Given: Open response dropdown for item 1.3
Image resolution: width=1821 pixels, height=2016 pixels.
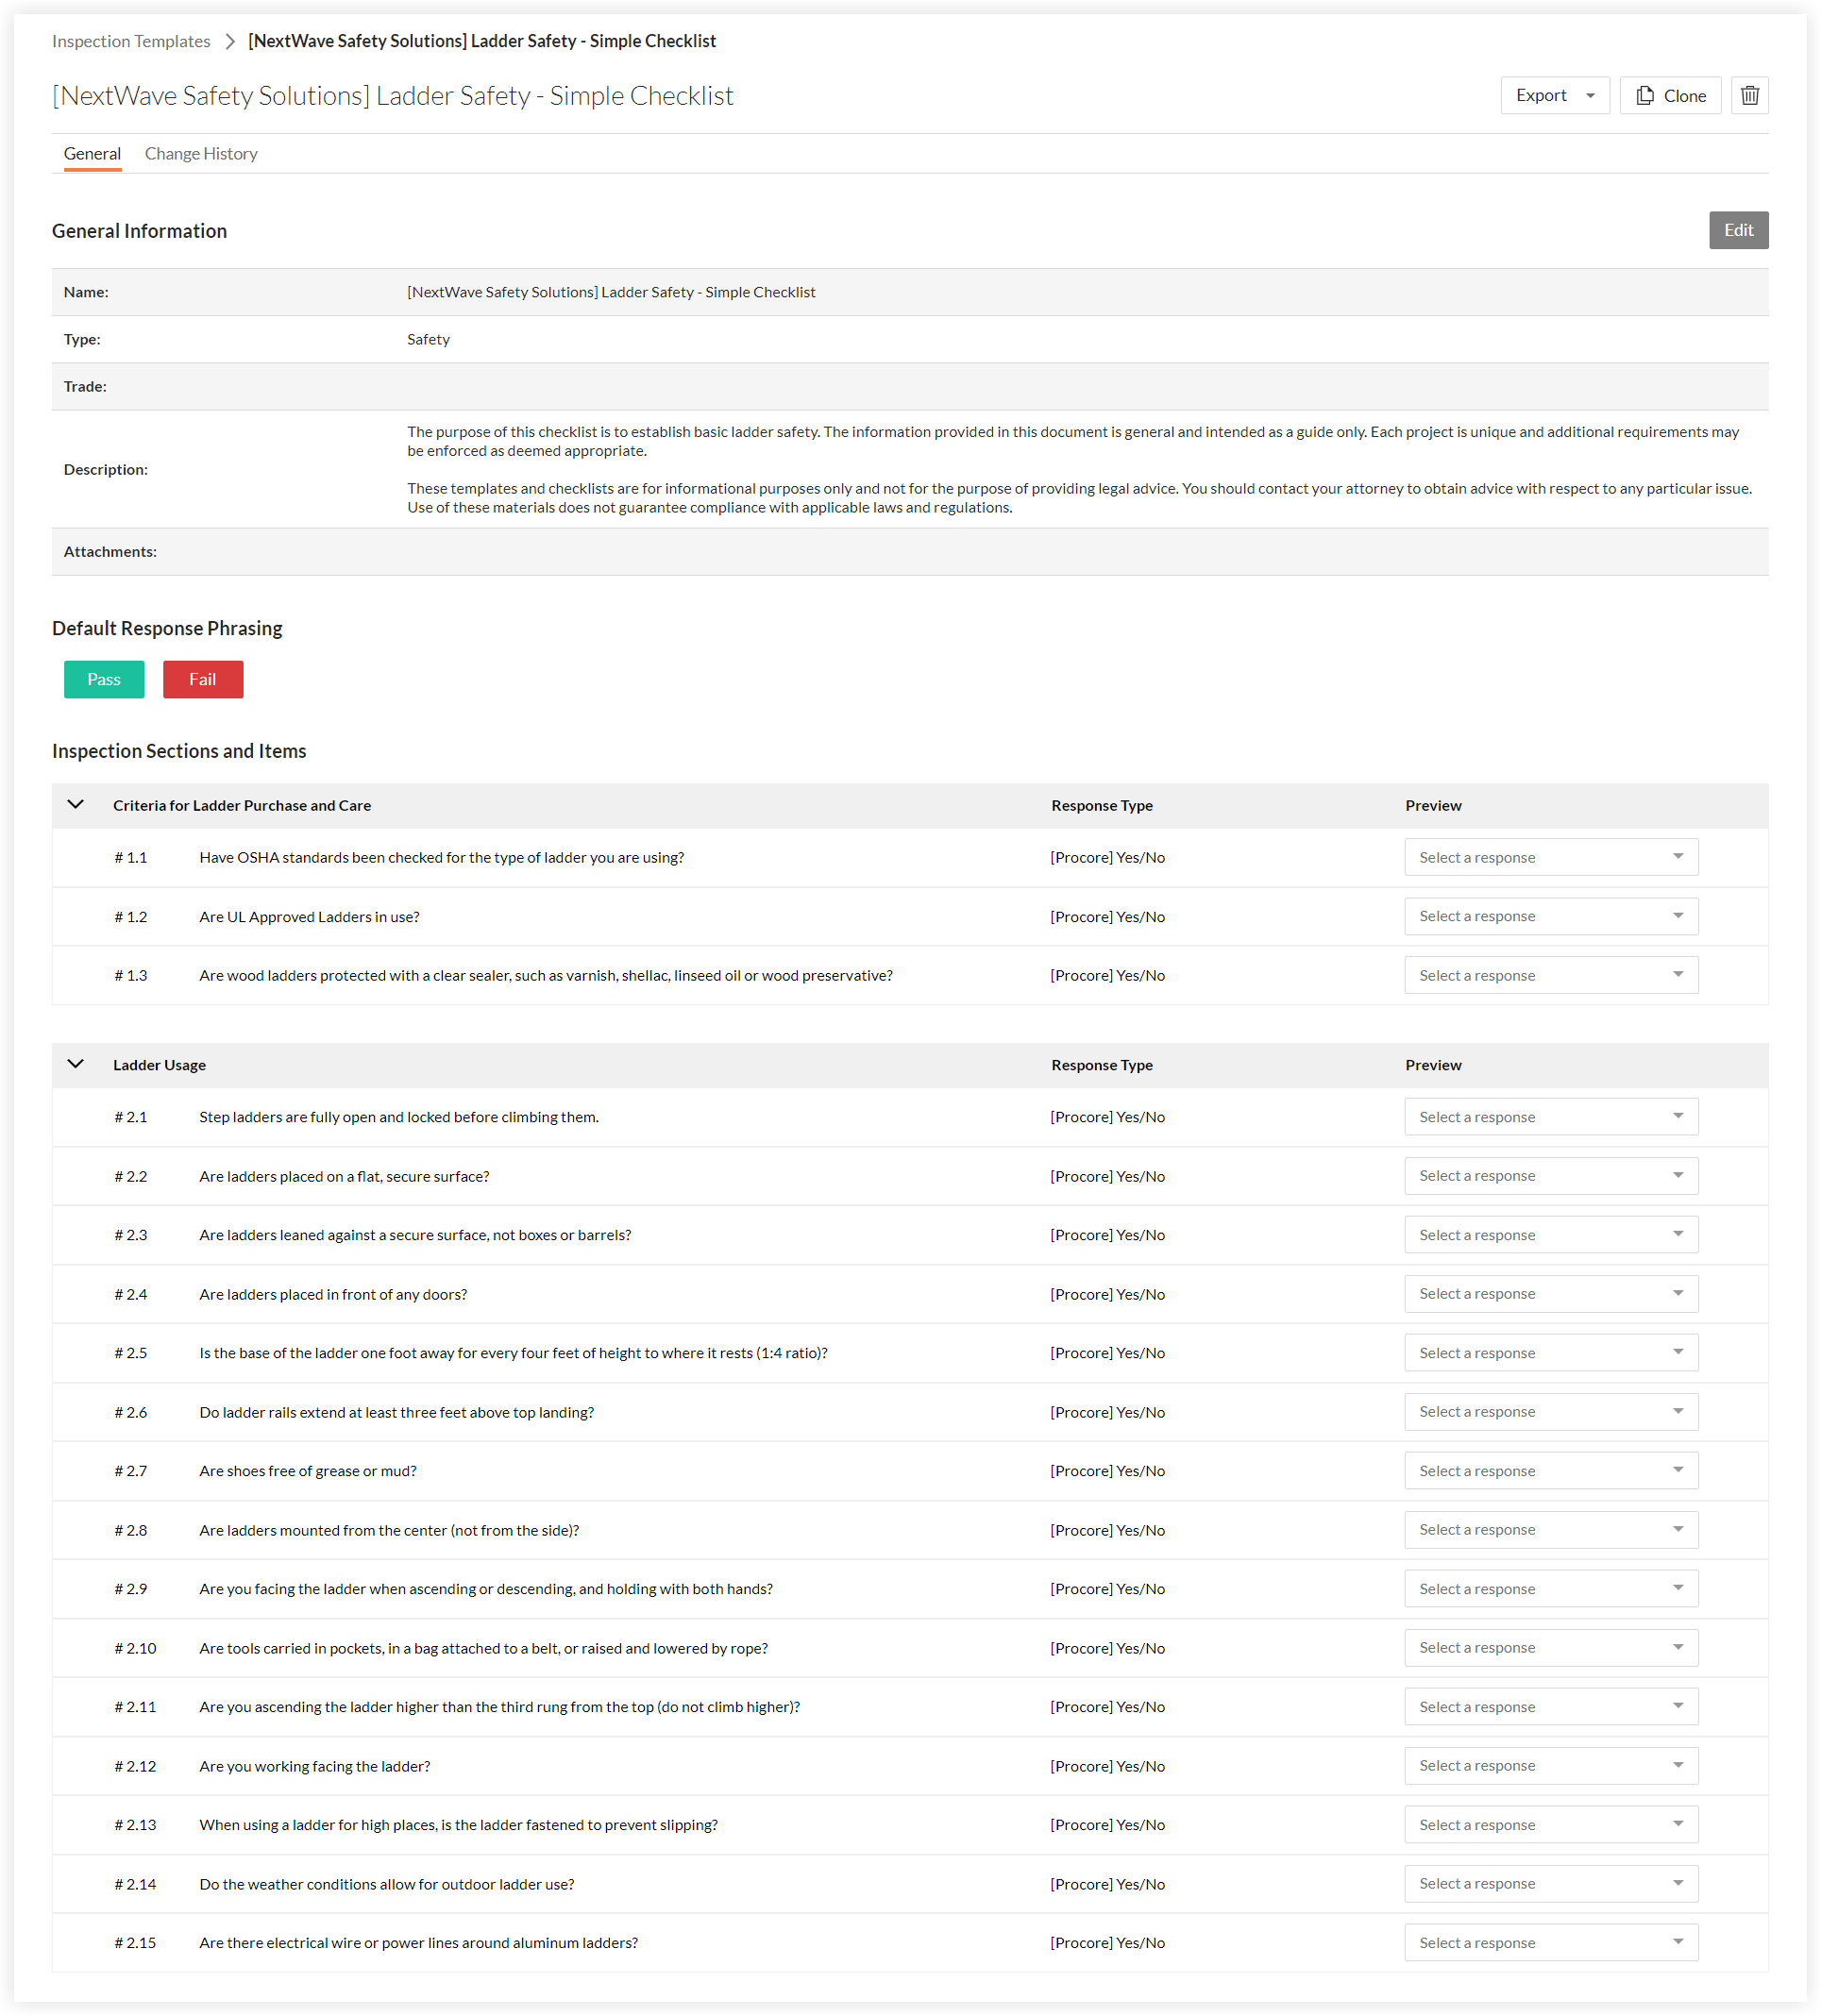Looking at the screenshot, I should (x=1550, y=975).
